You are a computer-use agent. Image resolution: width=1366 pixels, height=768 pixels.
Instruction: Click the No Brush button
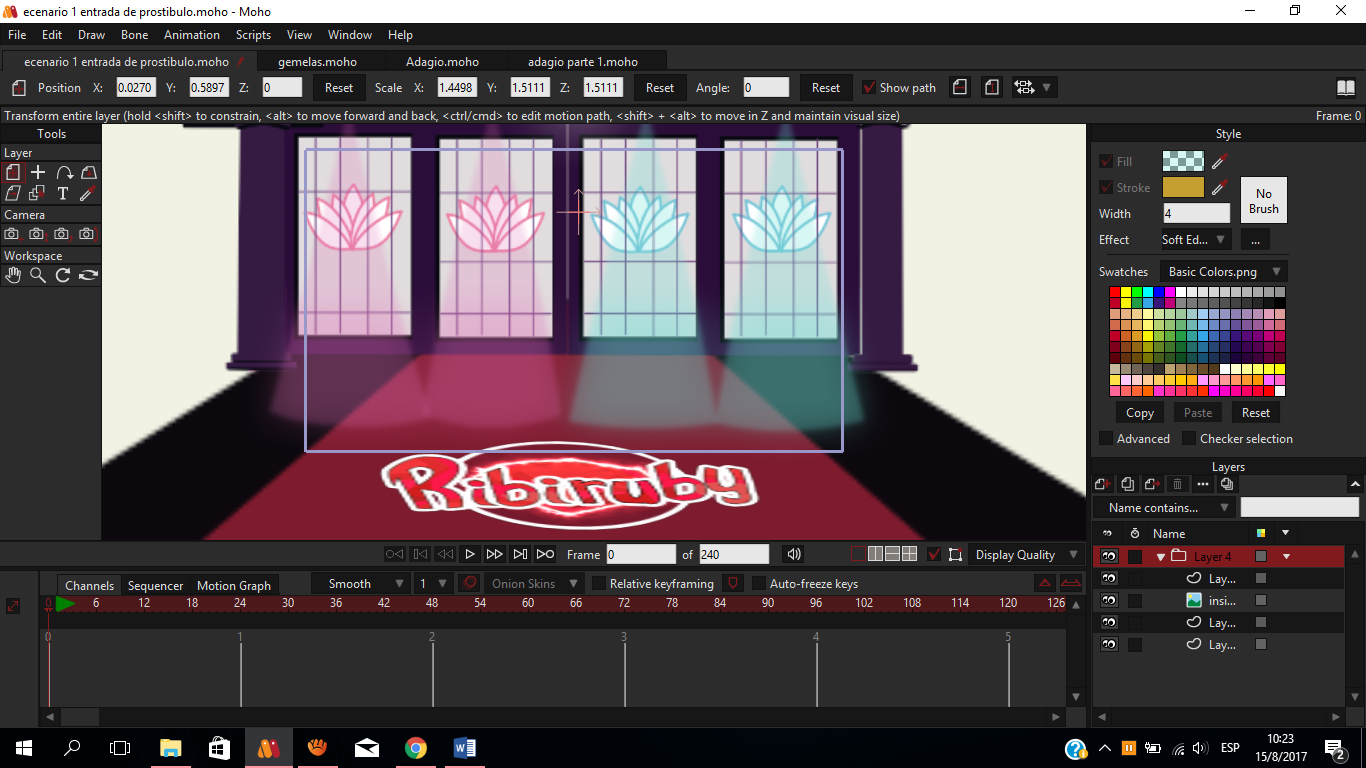click(1263, 201)
